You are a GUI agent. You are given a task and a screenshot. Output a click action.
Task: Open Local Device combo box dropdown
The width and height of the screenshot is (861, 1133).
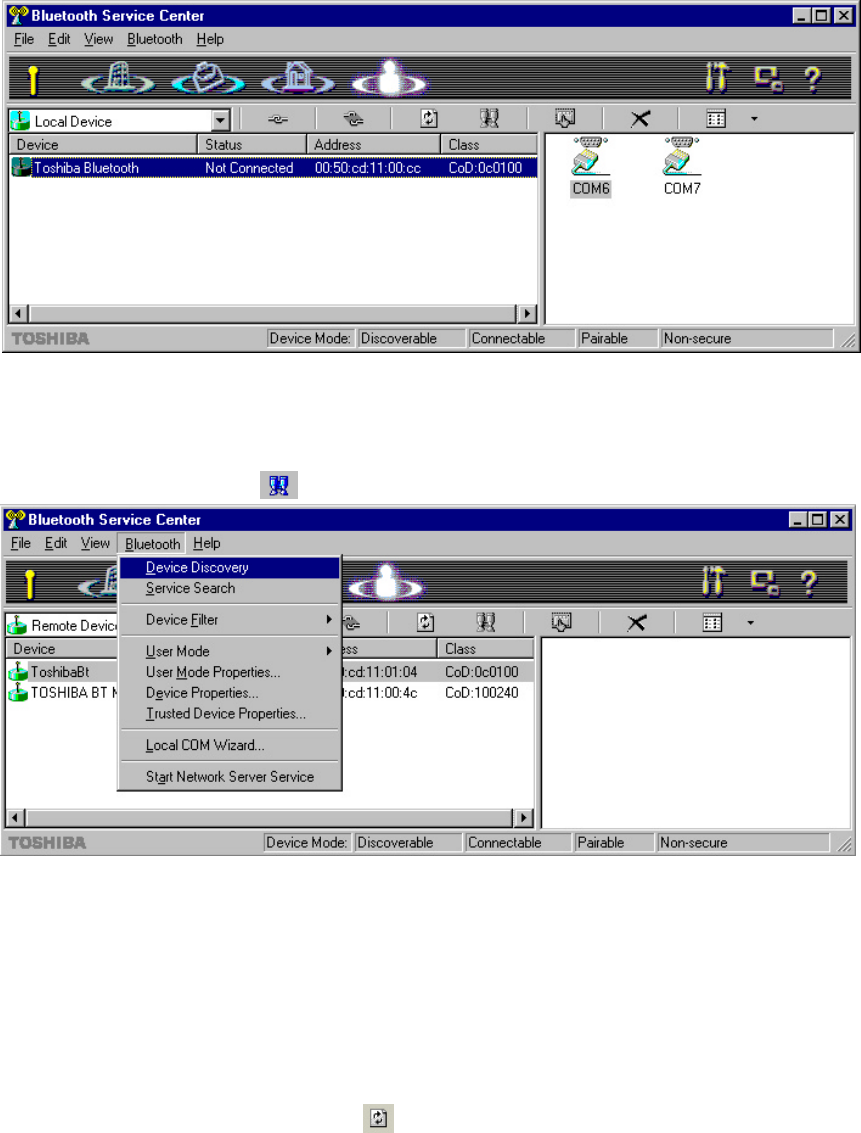click(220, 121)
